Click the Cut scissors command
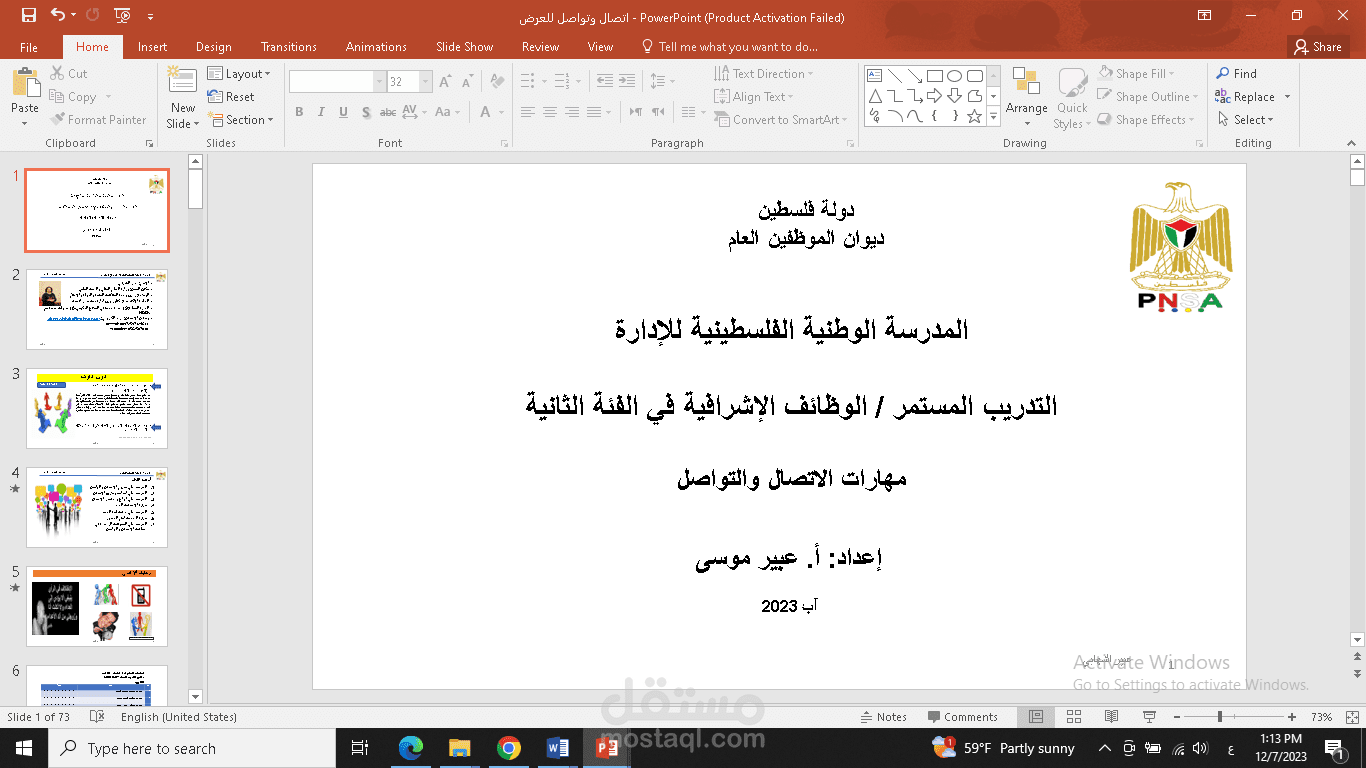 coord(69,74)
